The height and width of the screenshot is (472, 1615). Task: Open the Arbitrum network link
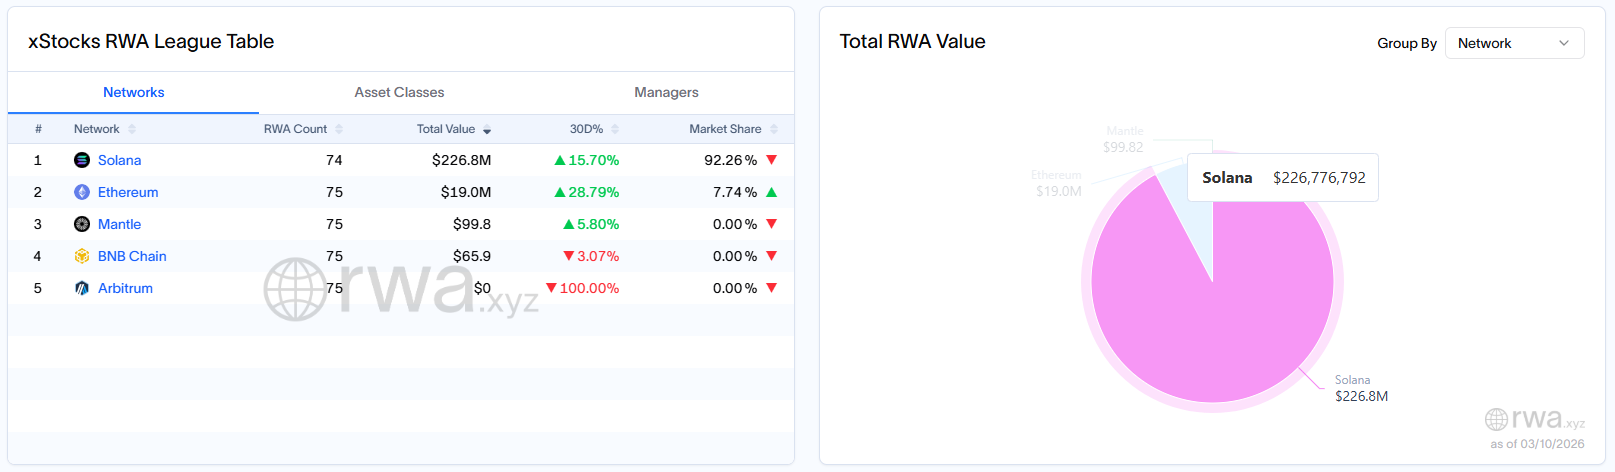[x=125, y=288]
